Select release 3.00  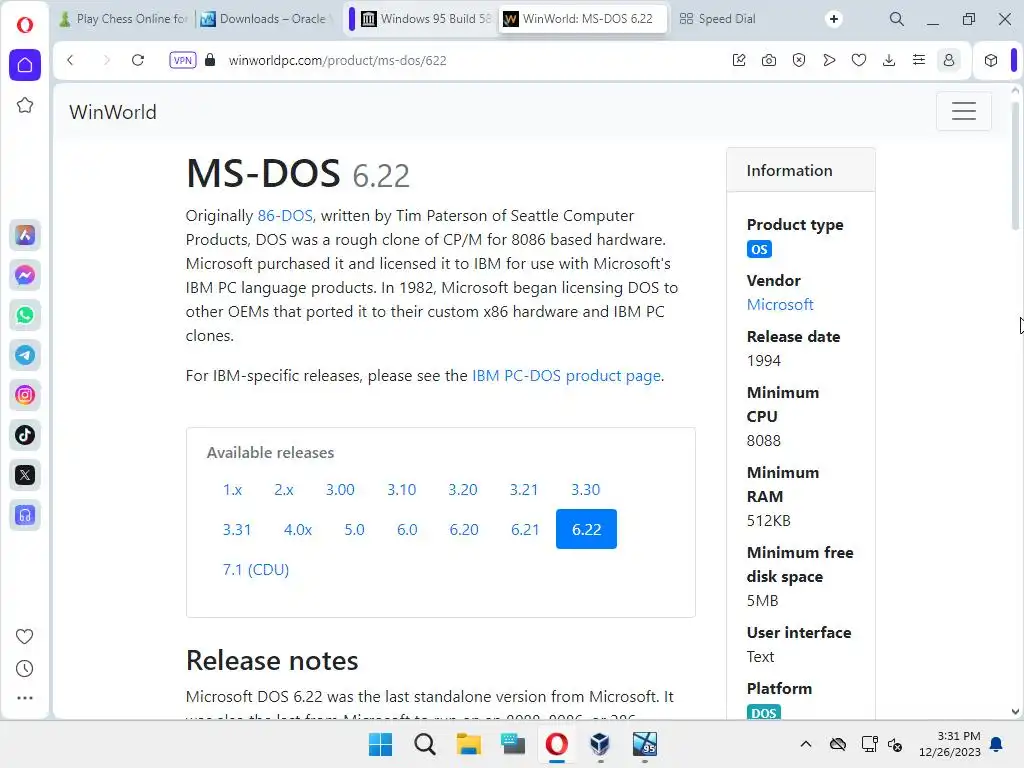pyautogui.click(x=340, y=489)
